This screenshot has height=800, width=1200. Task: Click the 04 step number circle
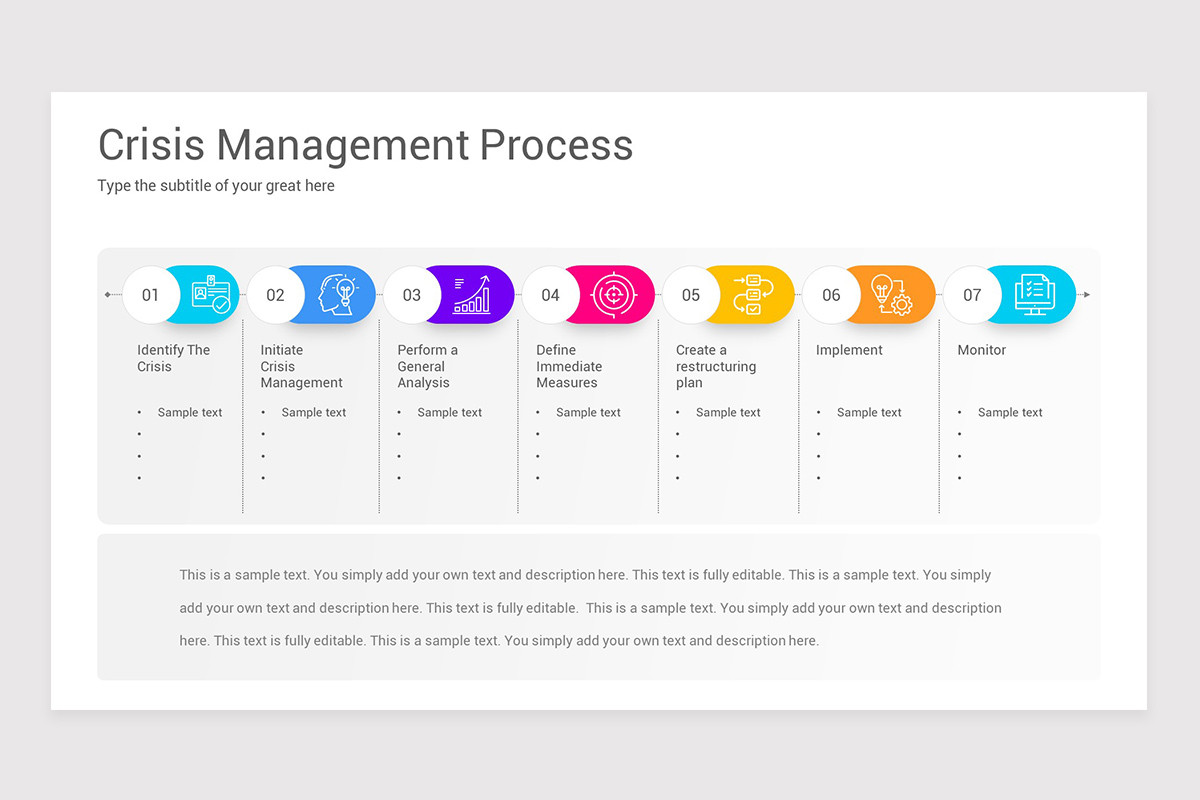click(551, 295)
